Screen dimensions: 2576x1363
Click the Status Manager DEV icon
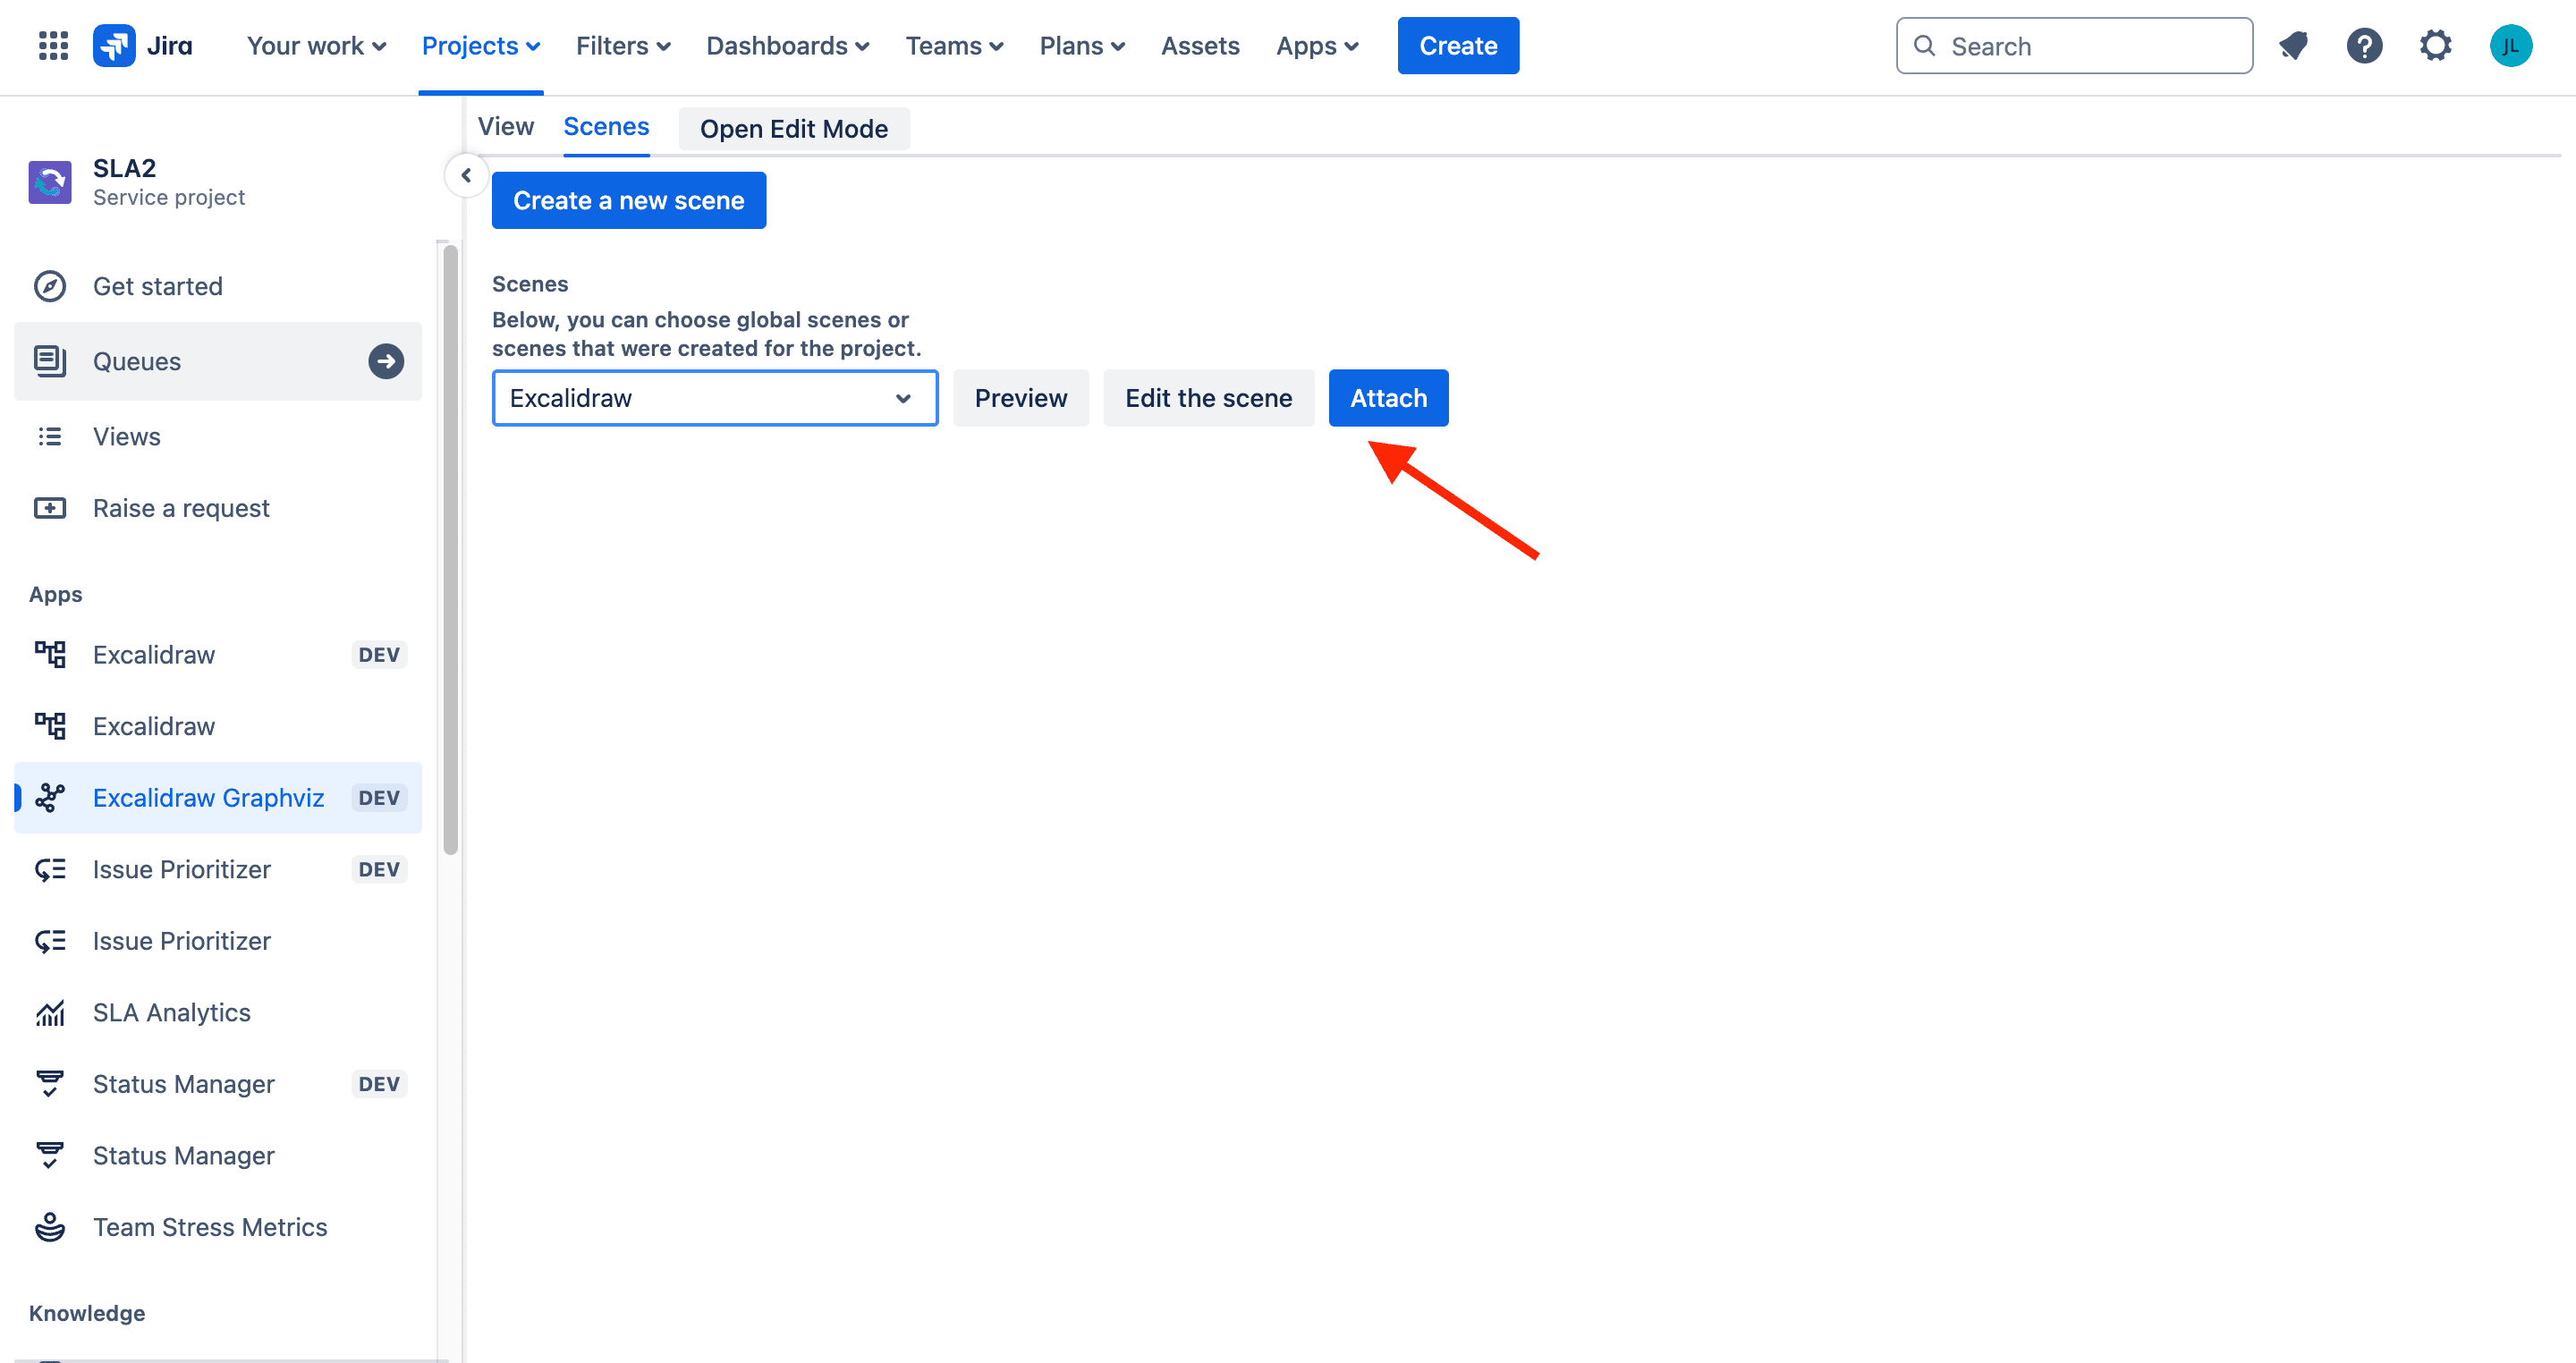(50, 1084)
